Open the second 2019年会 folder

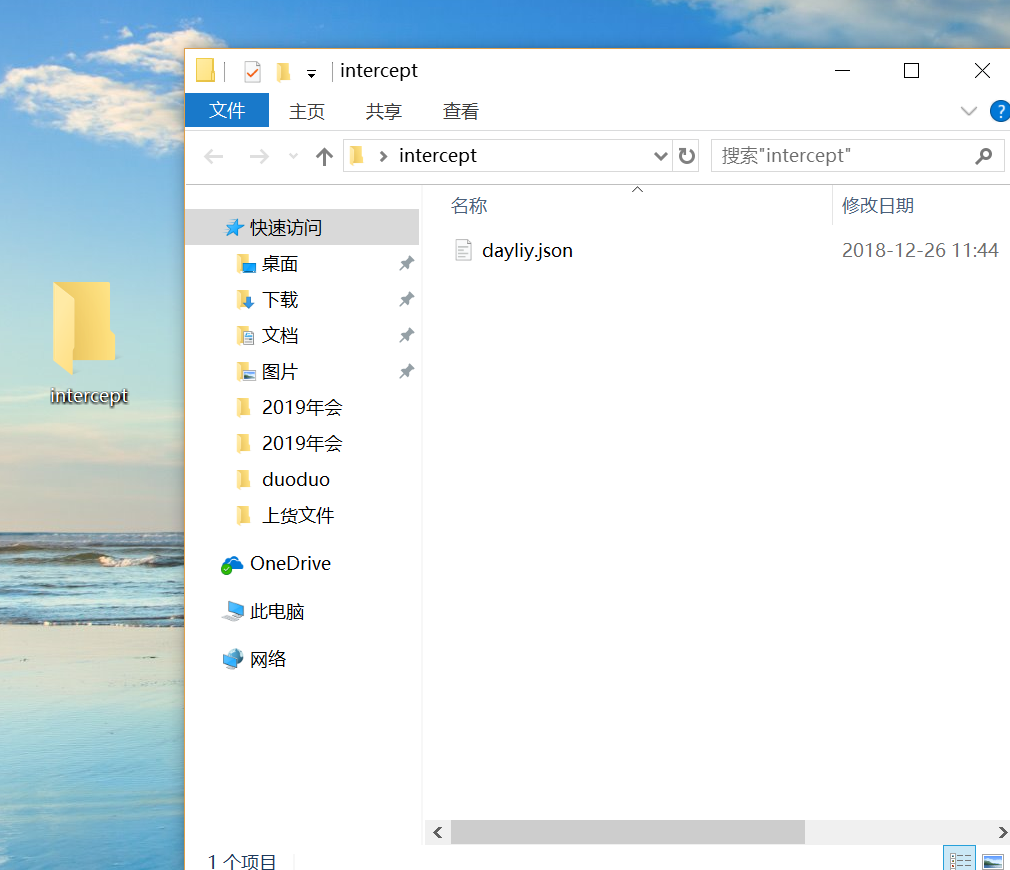point(301,443)
